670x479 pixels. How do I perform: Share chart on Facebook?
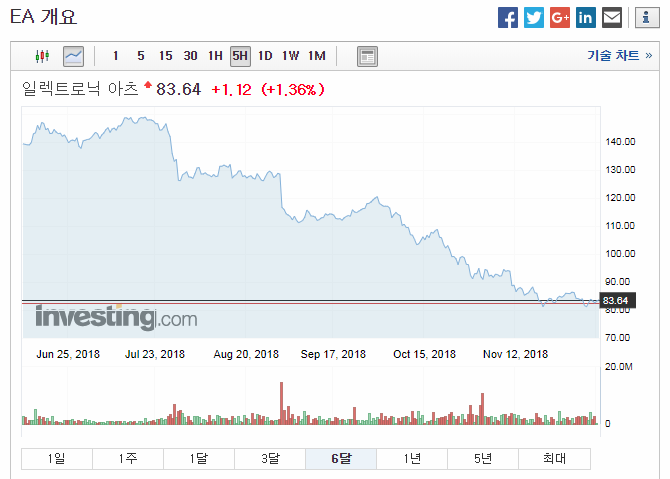click(508, 17)
